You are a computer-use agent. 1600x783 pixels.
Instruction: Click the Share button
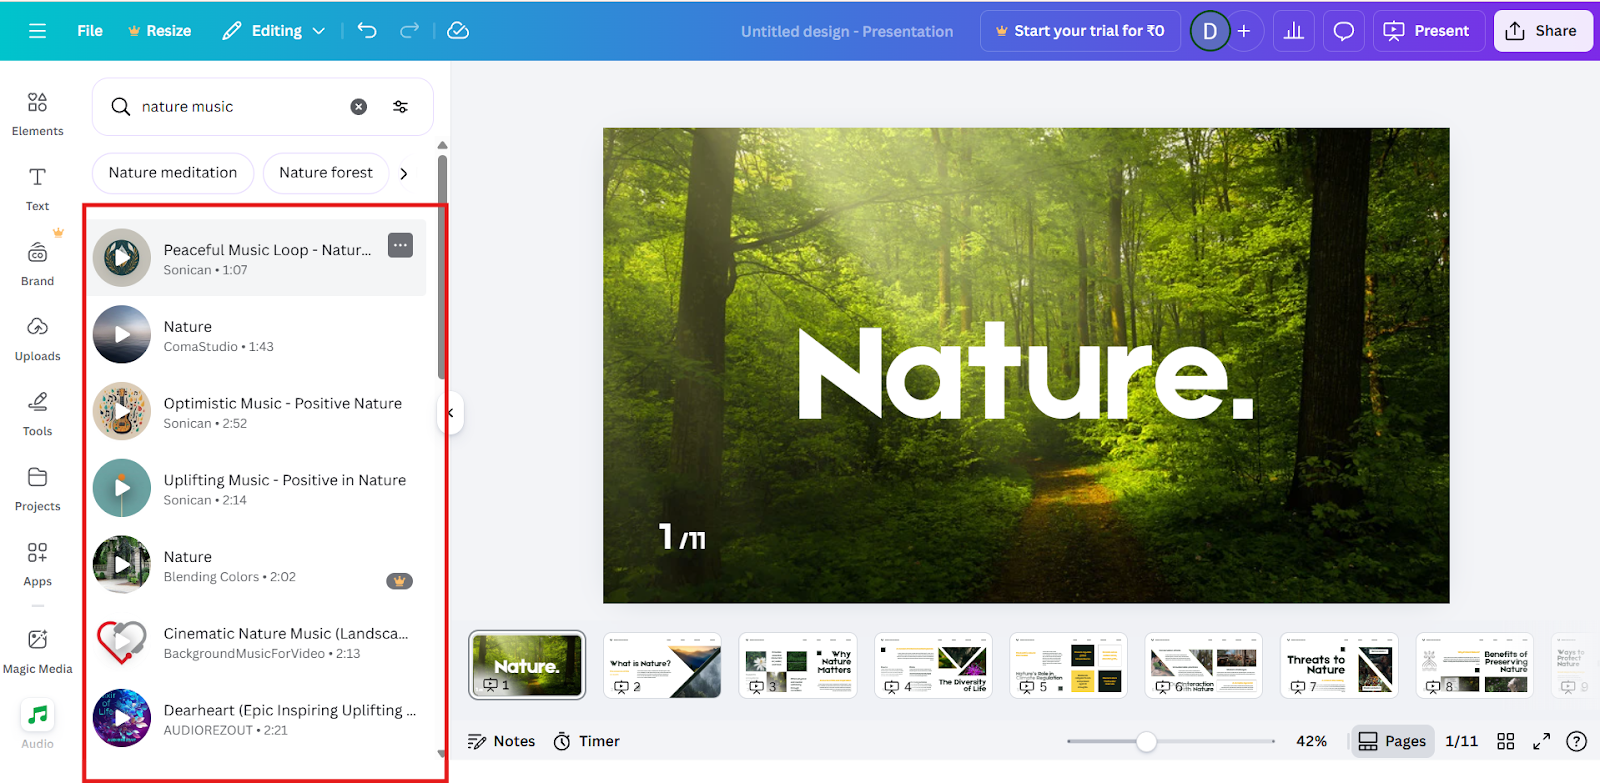coord(1543,31)
